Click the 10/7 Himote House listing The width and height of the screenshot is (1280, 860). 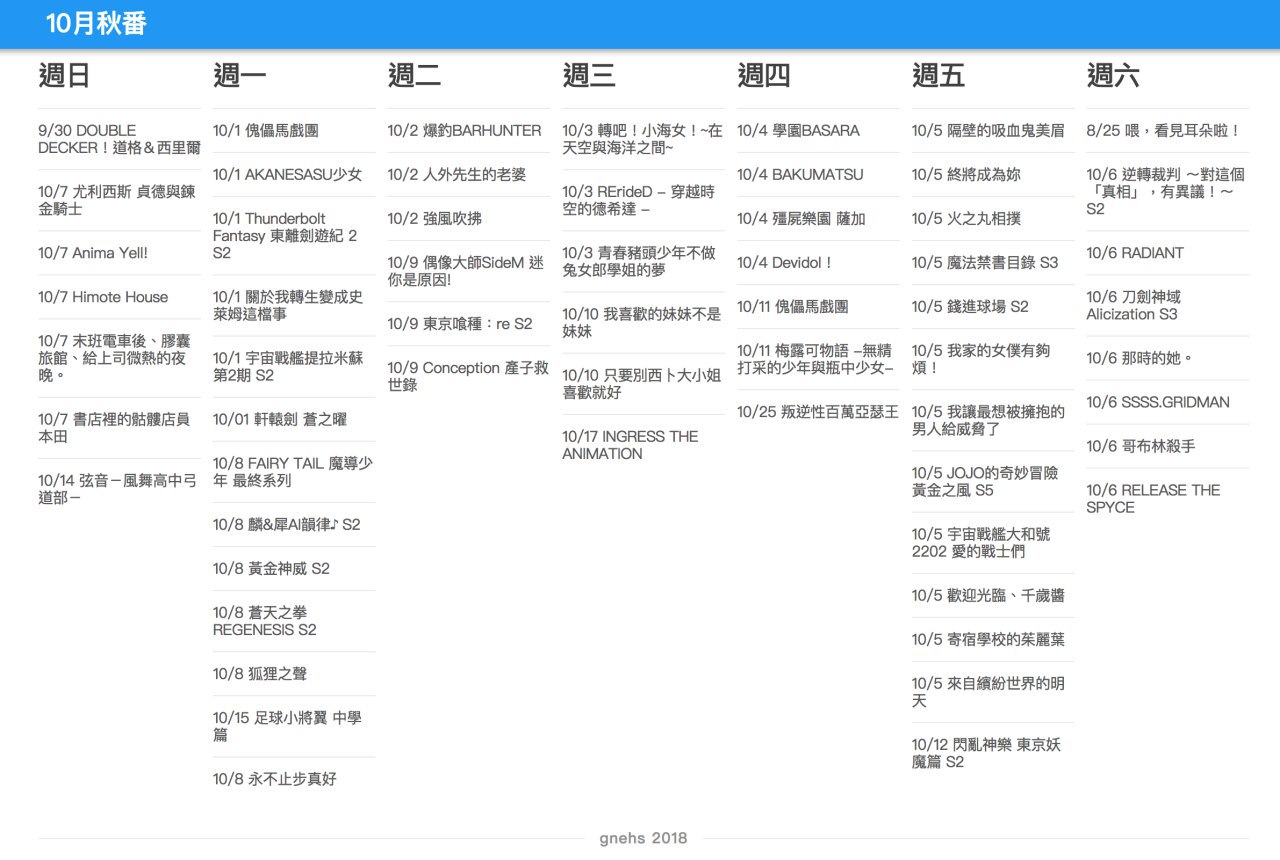103,297
